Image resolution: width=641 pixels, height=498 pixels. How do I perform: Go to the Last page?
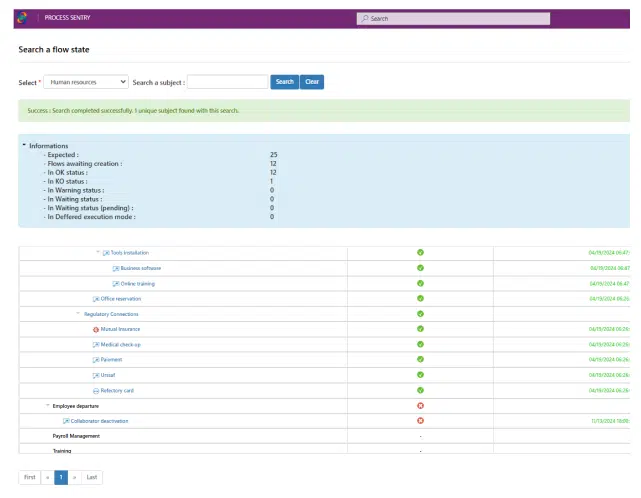coord(92,478)
